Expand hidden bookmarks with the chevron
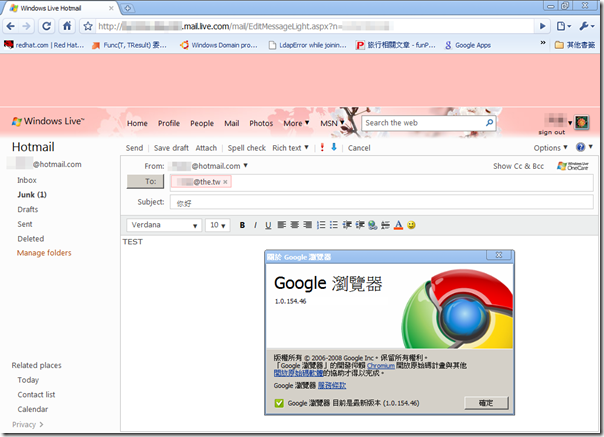Viewport: 604px width, 437px height. (x=542, y=43)
